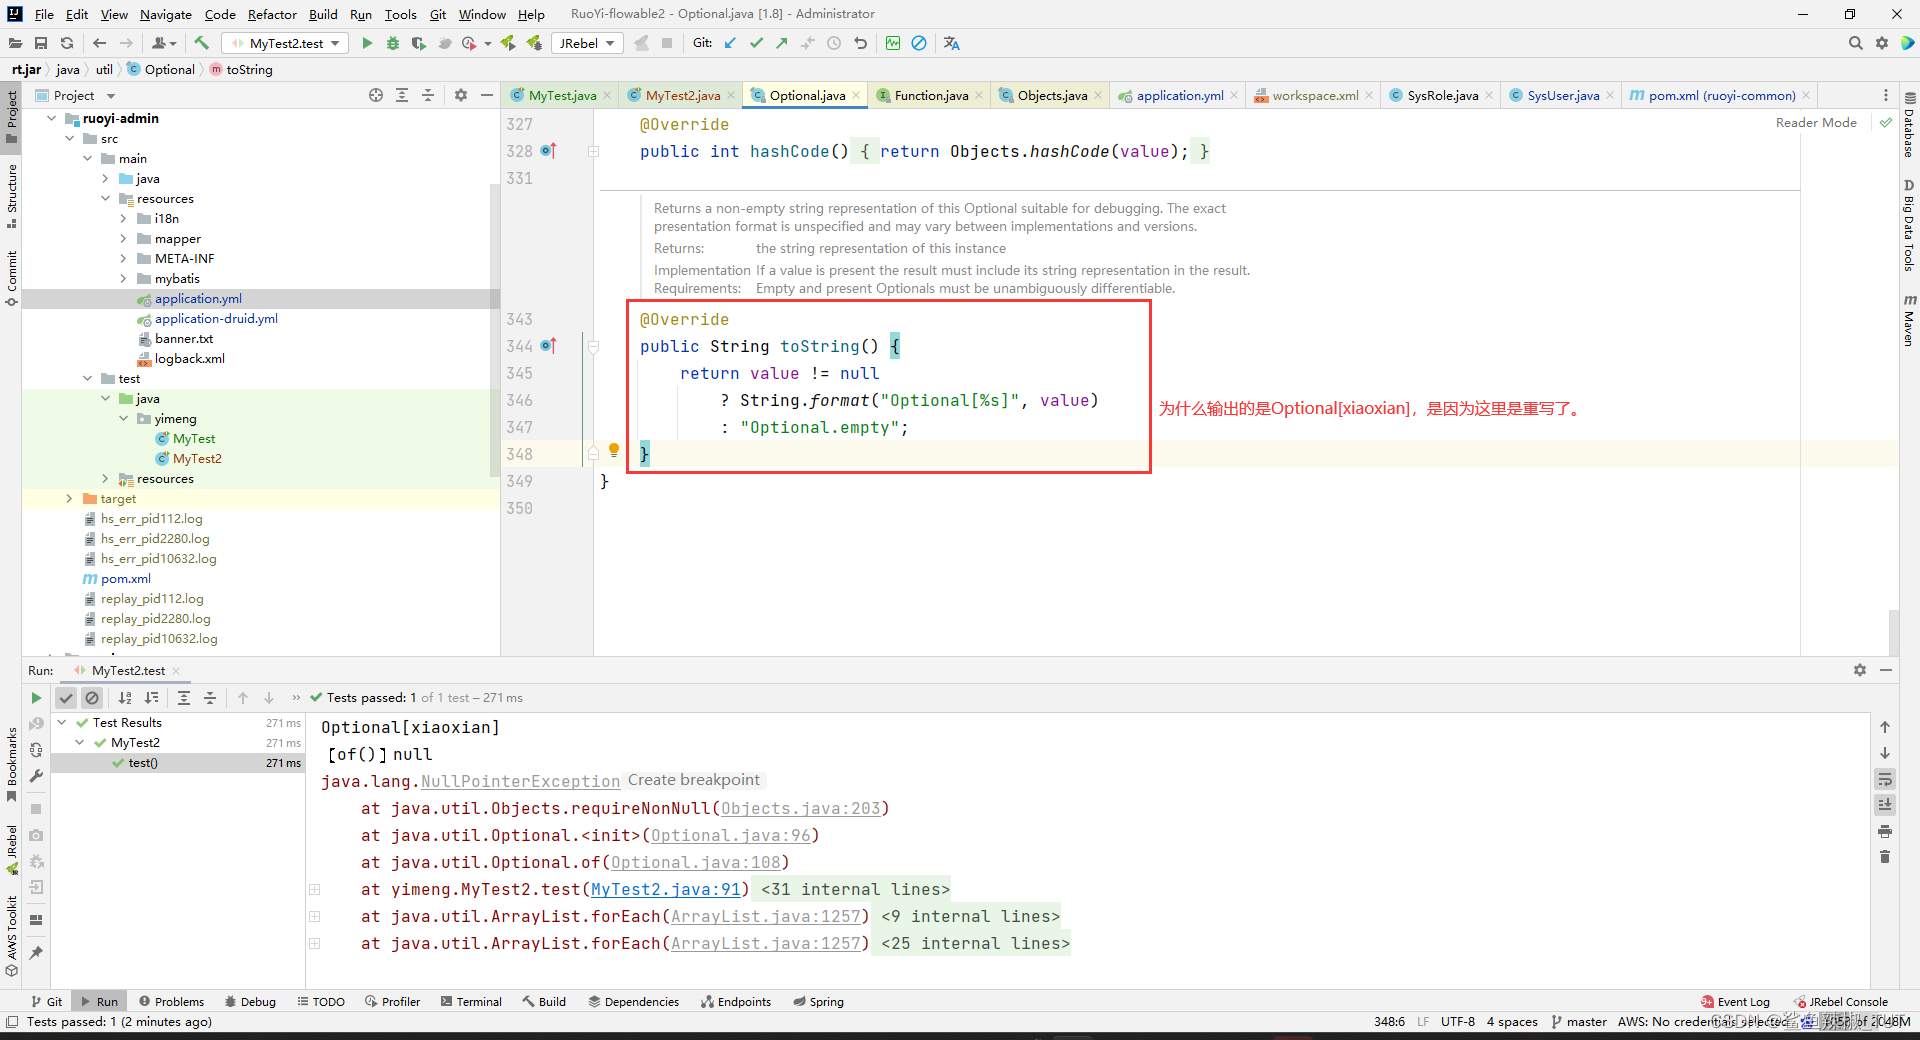This screenshot has width=1920, height=1040.
Task: Switch to the application.yml editor tab
Action: click(1180, 95)
